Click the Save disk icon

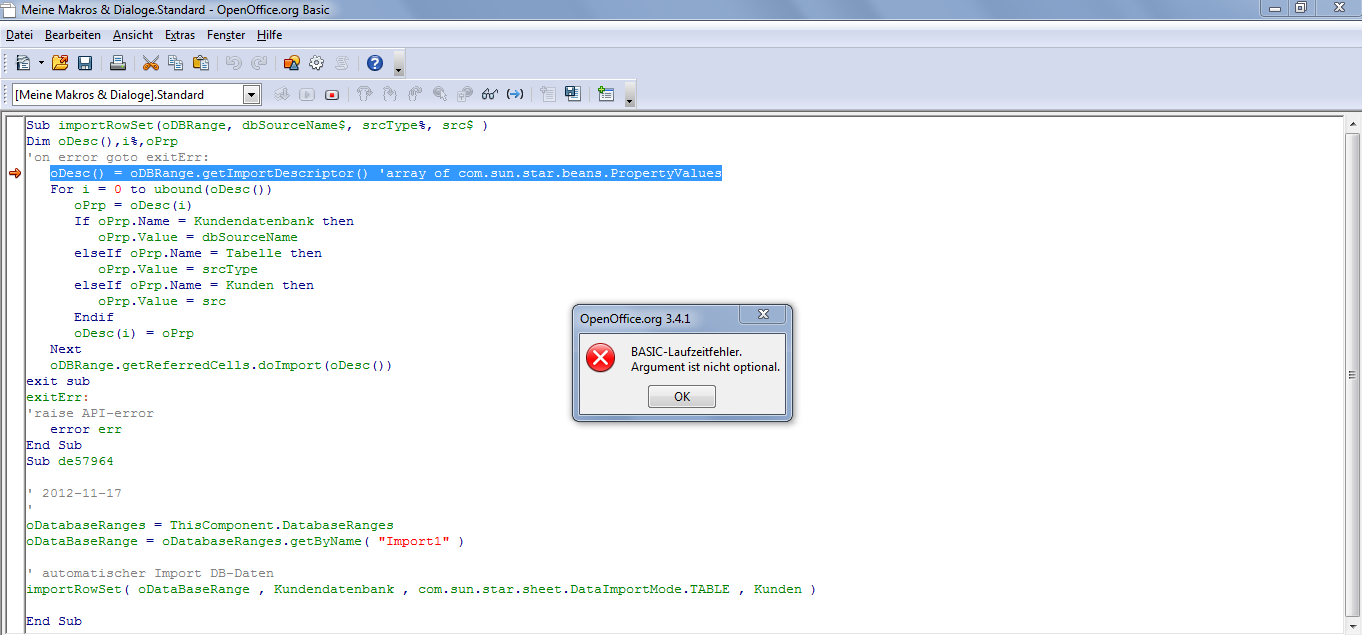pyautogui.click(x=85, y=63)
